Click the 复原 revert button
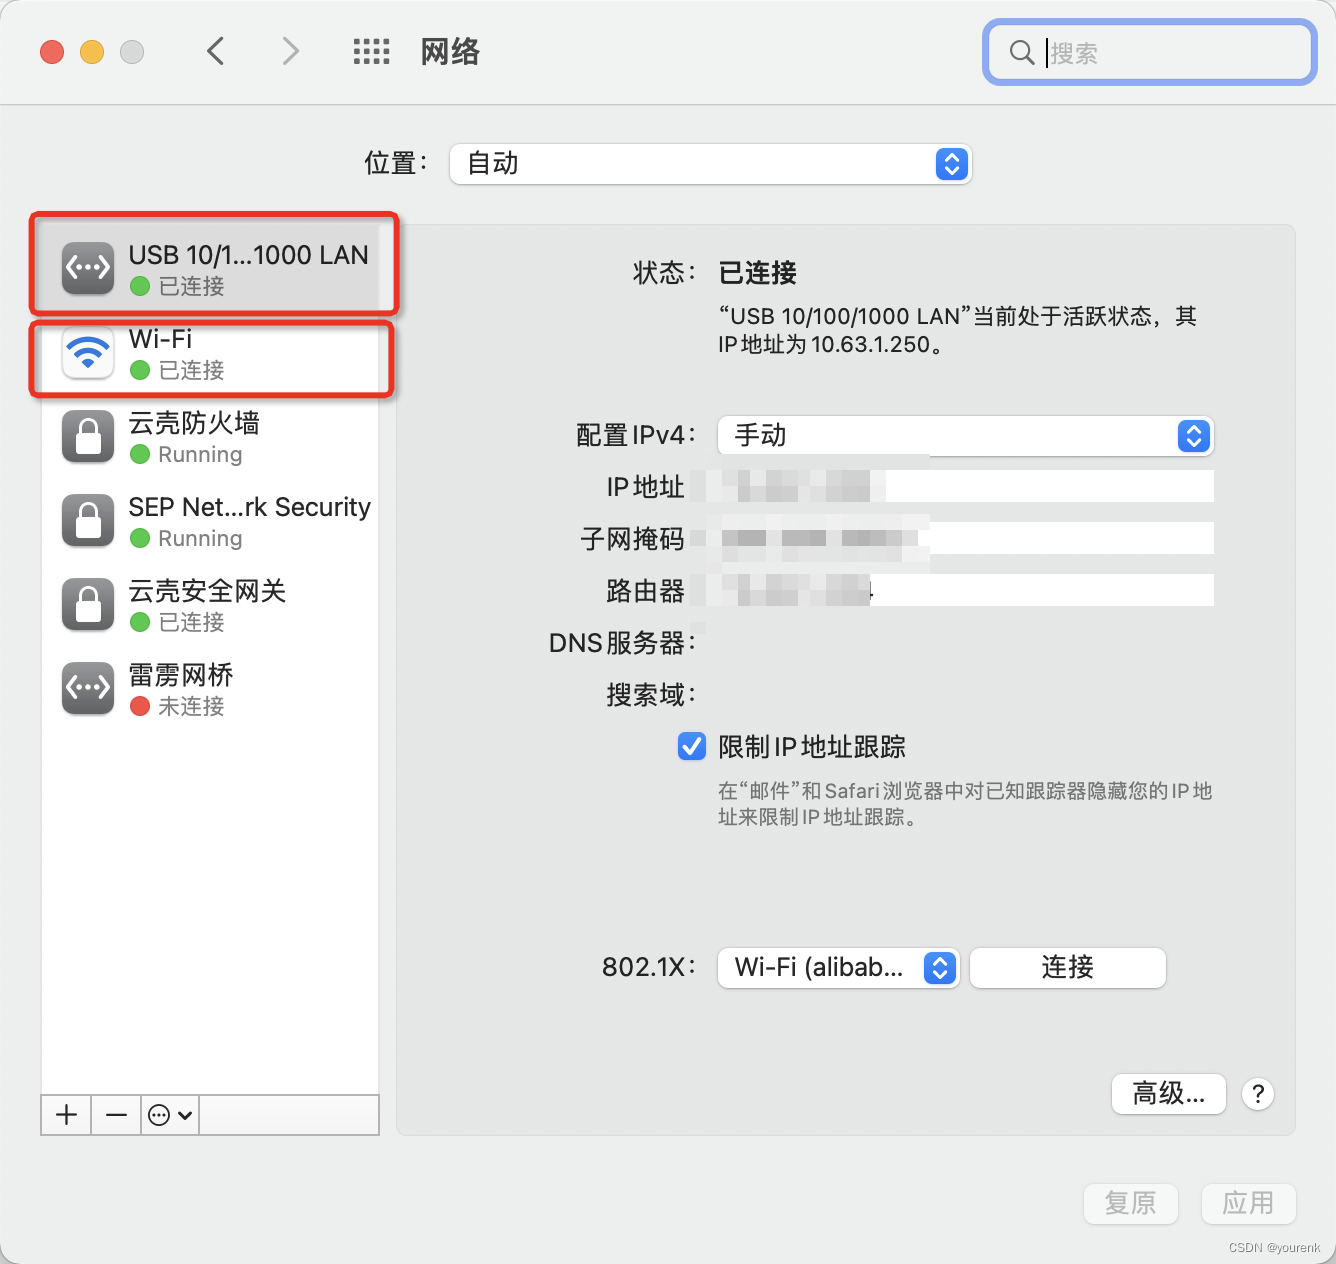Screen dimensions: 1336x1264 tap(1131, 1203)
